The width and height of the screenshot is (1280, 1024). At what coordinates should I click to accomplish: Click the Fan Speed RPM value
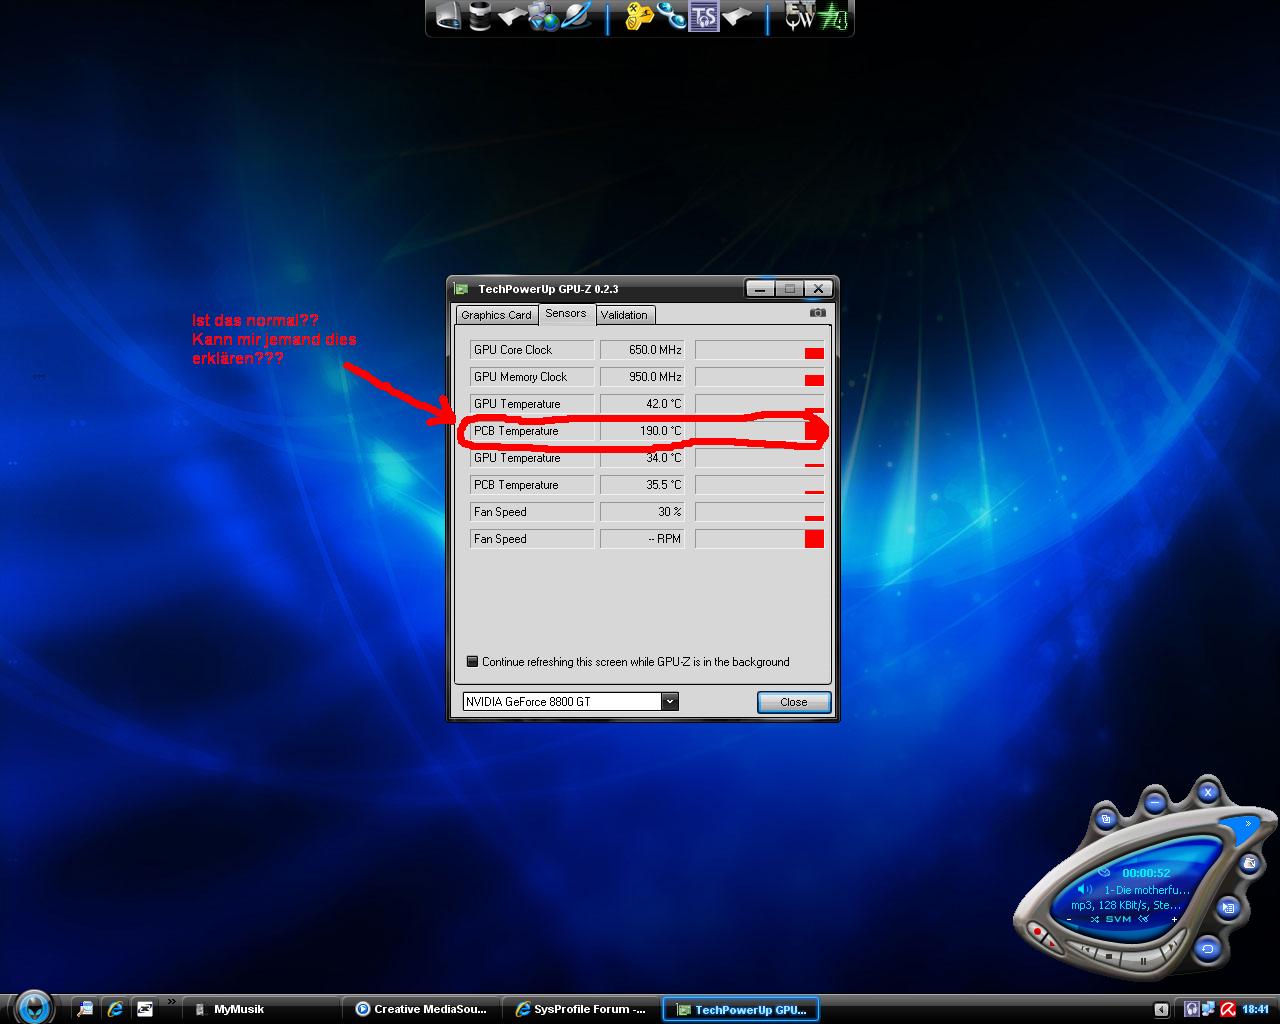pos(664,539)
